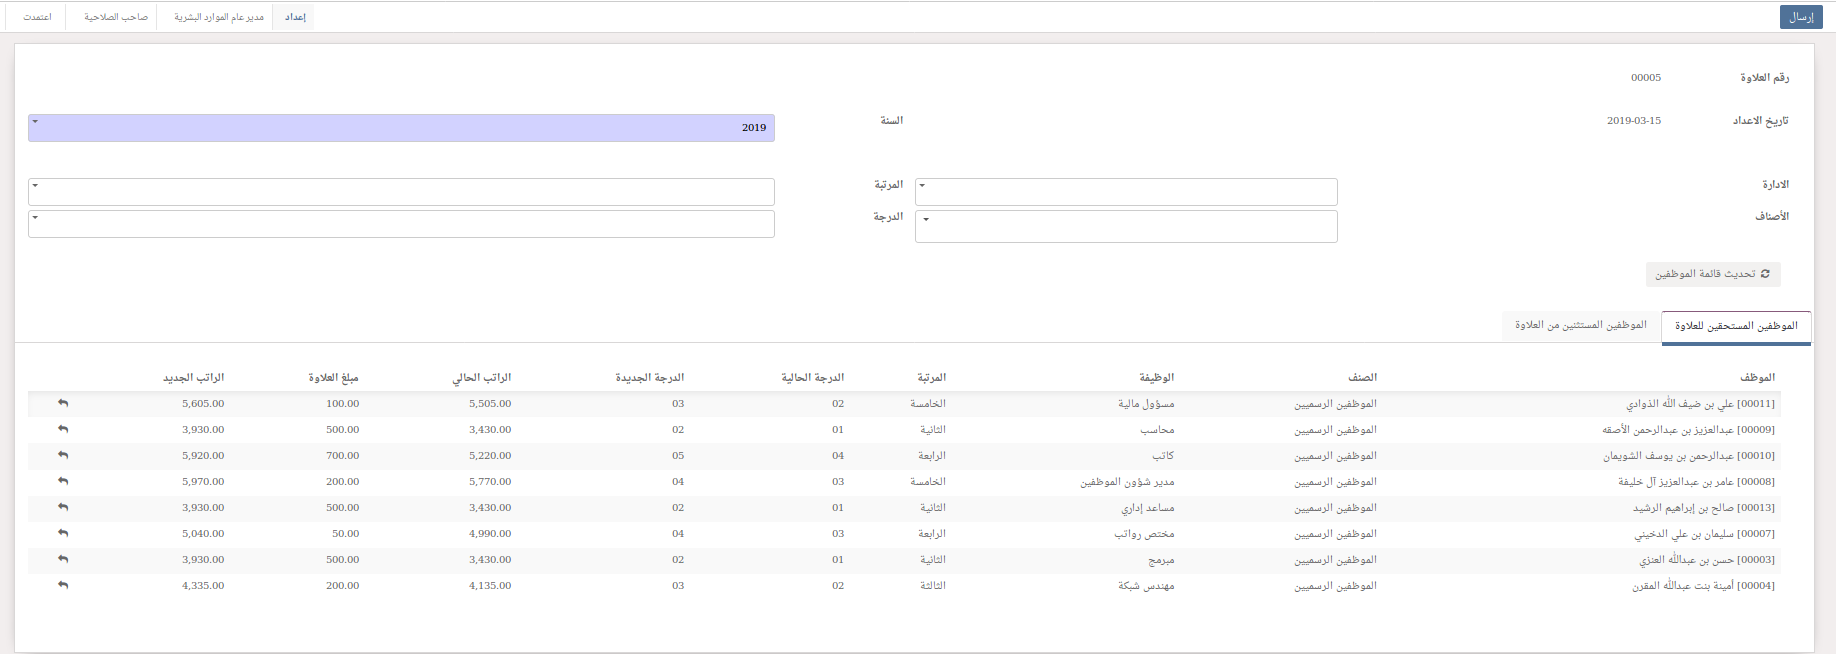The image size is (1836, 654).
Task: Click تحديث قائمة الموظفين refresh button
Action: point(1713,274)
